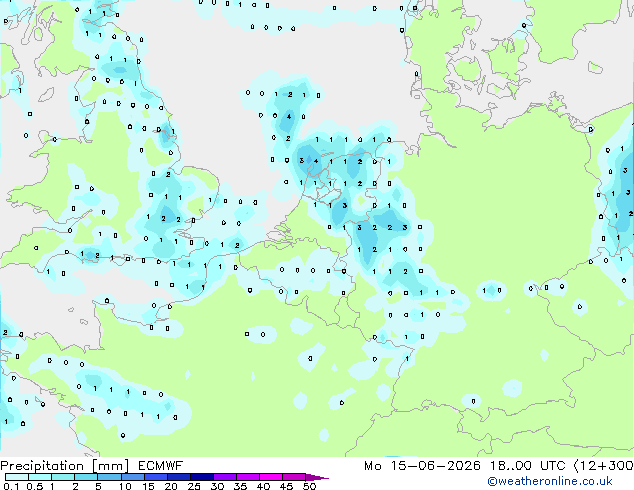
Task: Pick the 30–35 mm violet legend swatch
Action: pyautogui.click(x=225, y=477)
